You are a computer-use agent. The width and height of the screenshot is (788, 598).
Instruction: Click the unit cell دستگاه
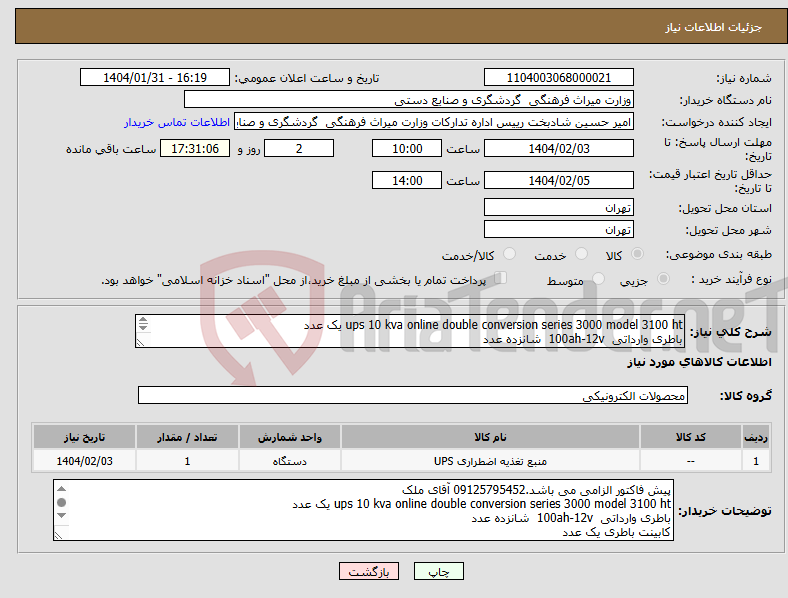coord(289,461)
